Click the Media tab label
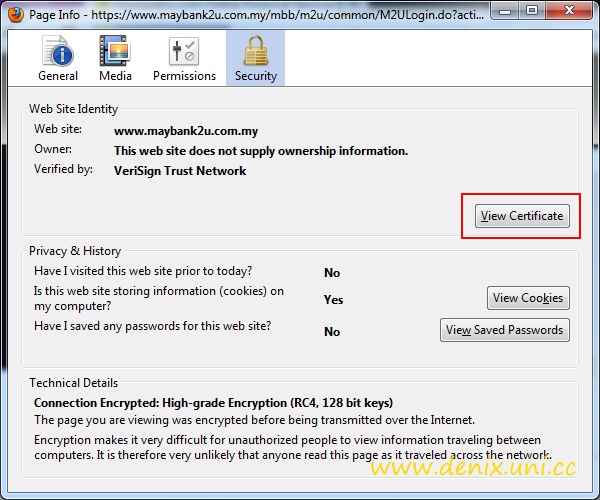 [x=115, y=76]
